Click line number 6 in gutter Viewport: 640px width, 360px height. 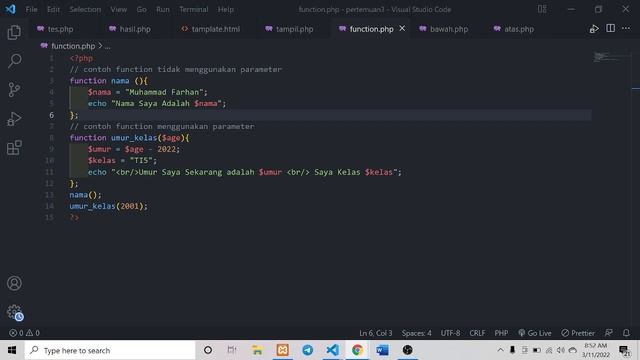pos(51,115)
